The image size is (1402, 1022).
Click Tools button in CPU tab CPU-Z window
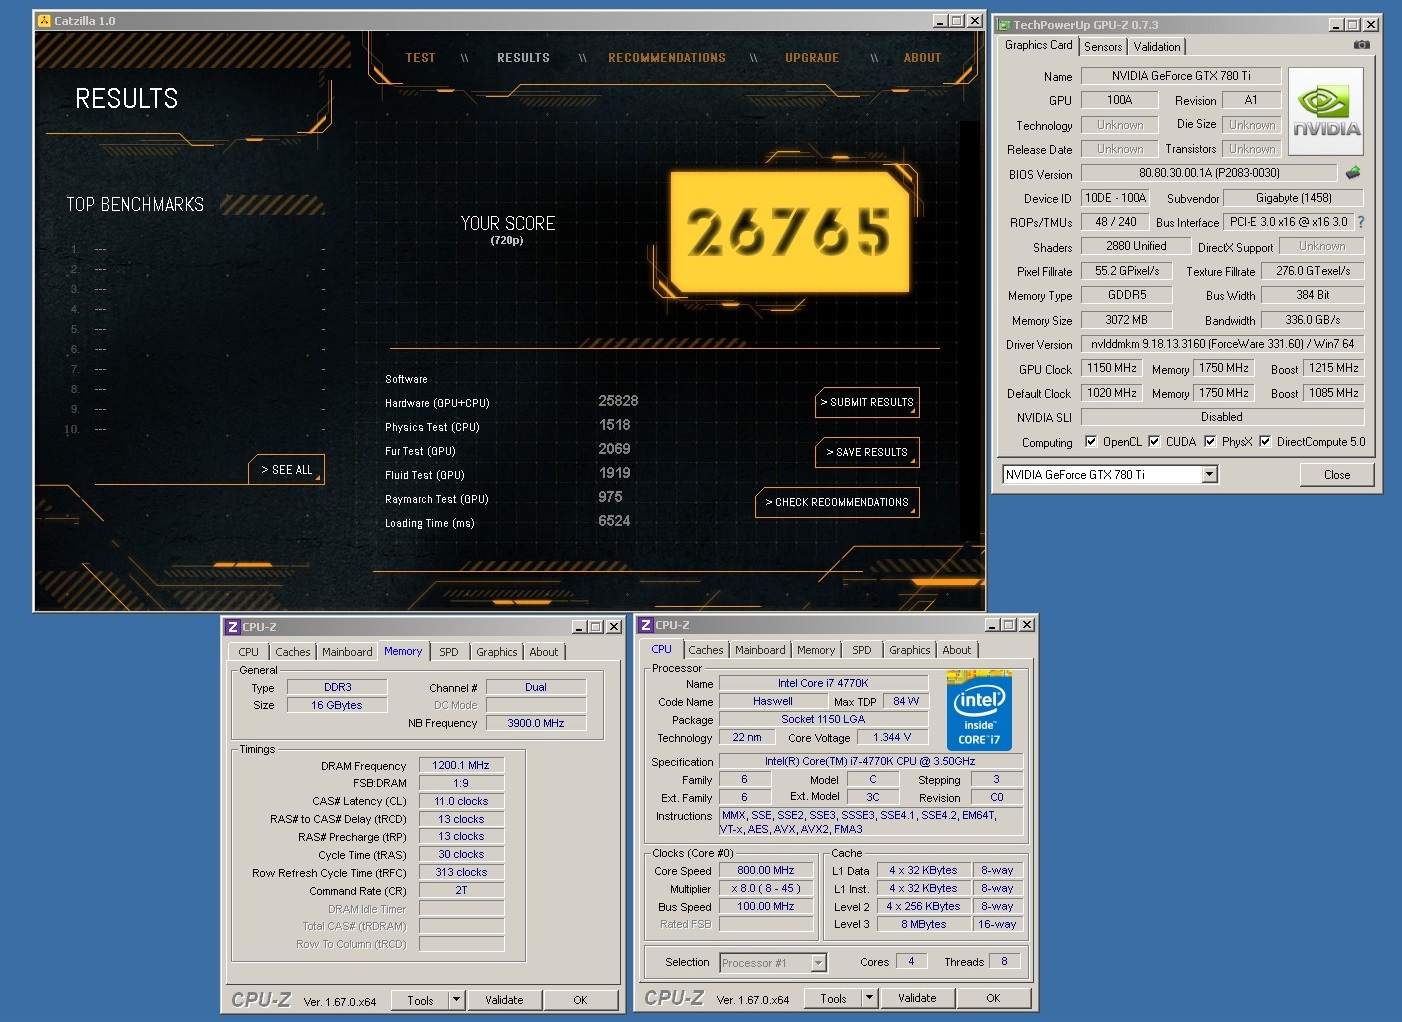pyautogui.click(x=833, y=998)
